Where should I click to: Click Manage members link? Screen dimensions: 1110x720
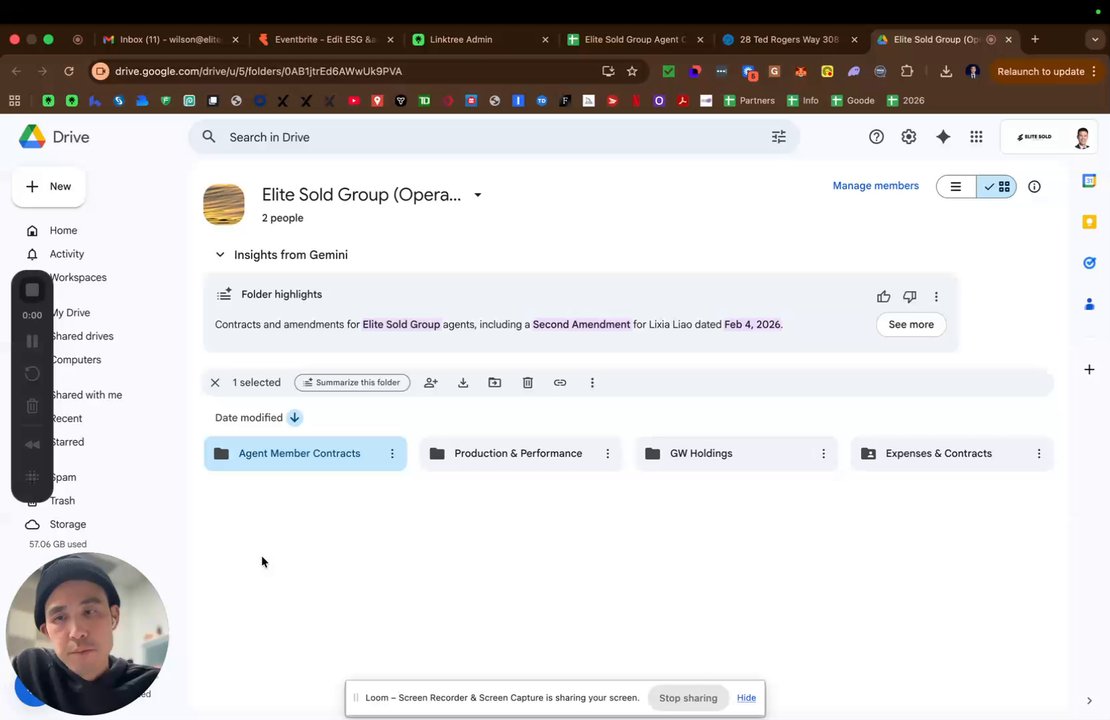[876, 185]
